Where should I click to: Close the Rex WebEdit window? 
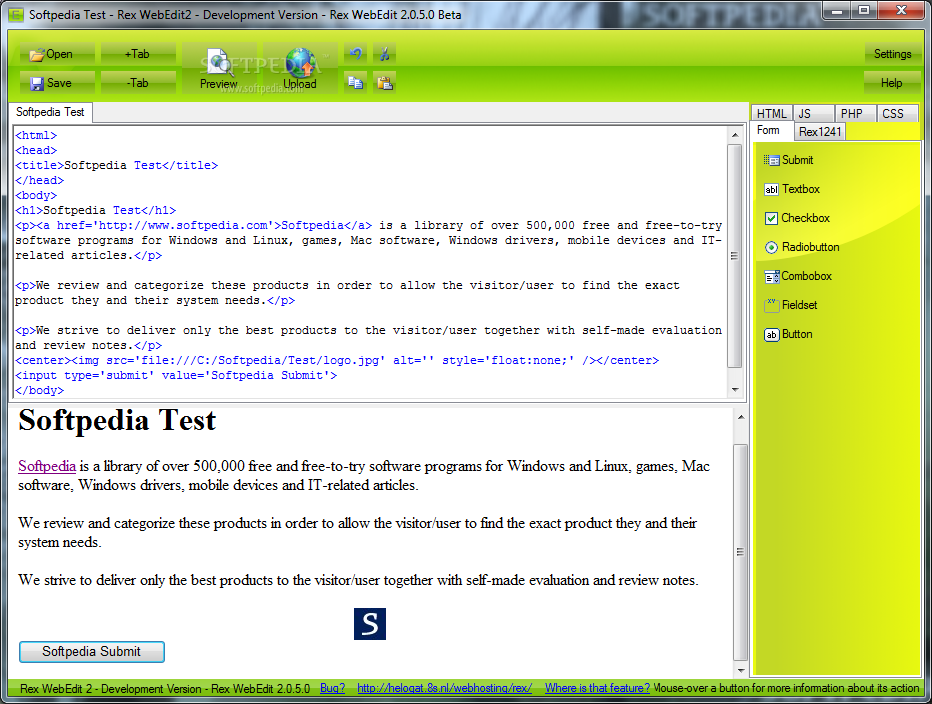coord(901,10)
